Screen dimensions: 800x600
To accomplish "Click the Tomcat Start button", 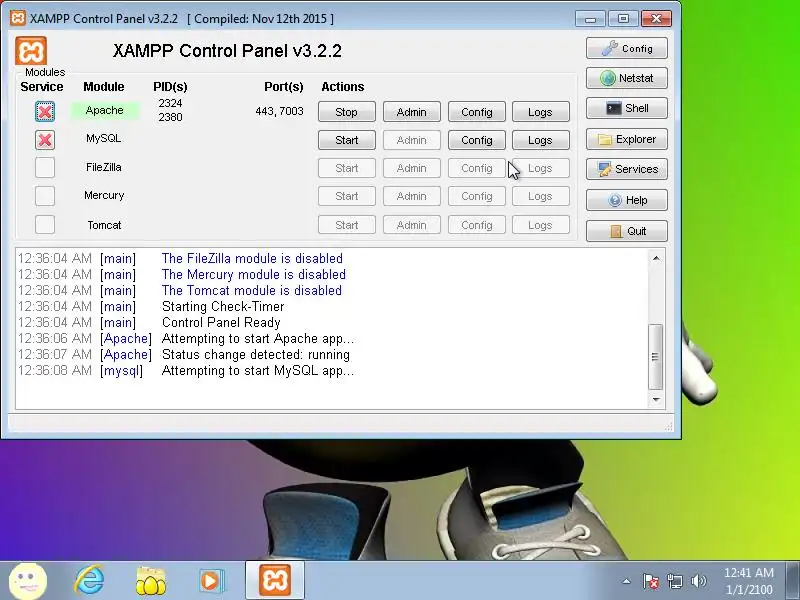I will tap(346, 225).
